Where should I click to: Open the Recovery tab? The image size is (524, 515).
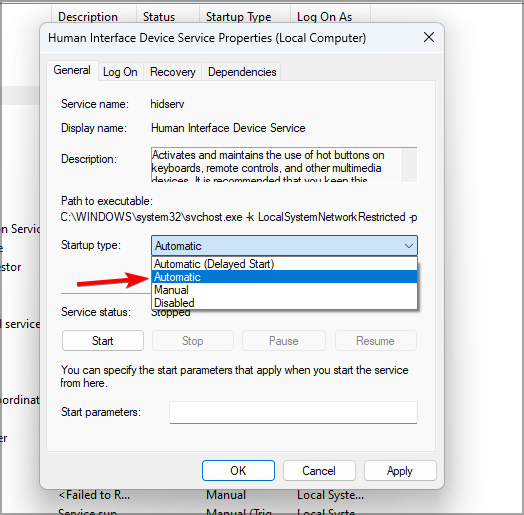(172, 72)
